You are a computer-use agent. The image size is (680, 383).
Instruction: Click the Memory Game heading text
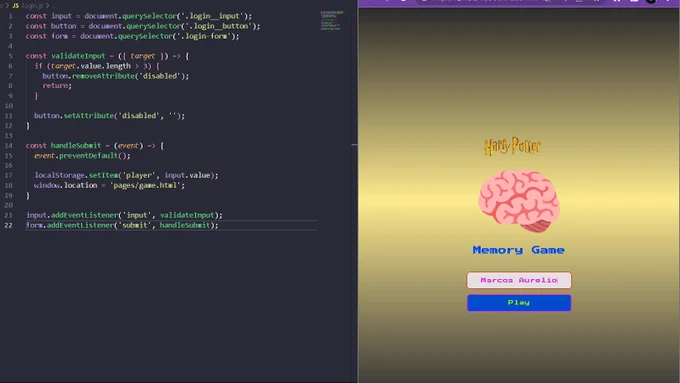coord(518,250)
